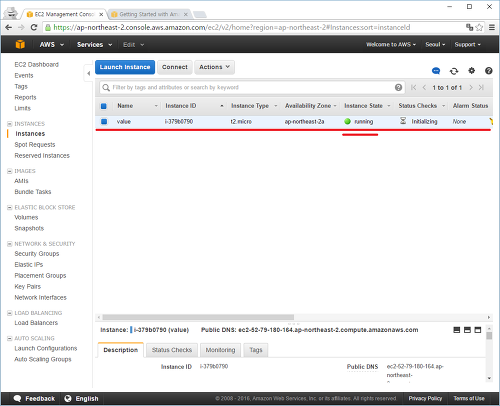This screenshot has width=500, height=406.
Task: Open the feedback chat bubble icon
Action: (436, 71)
